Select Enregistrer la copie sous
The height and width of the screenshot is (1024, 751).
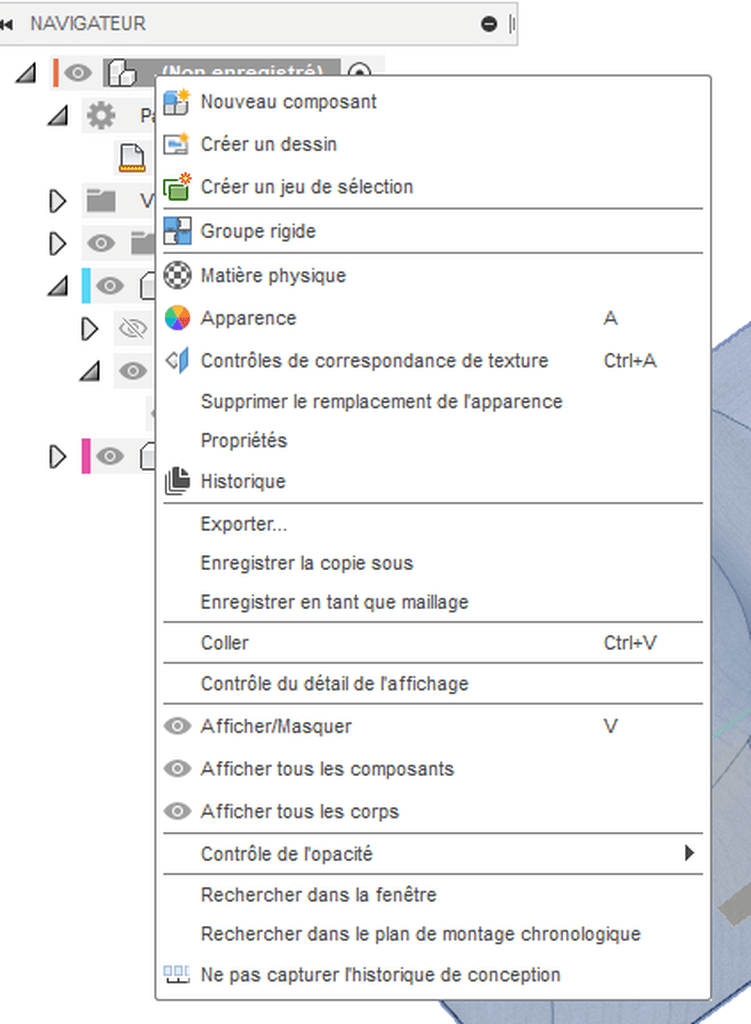(306, 563)
